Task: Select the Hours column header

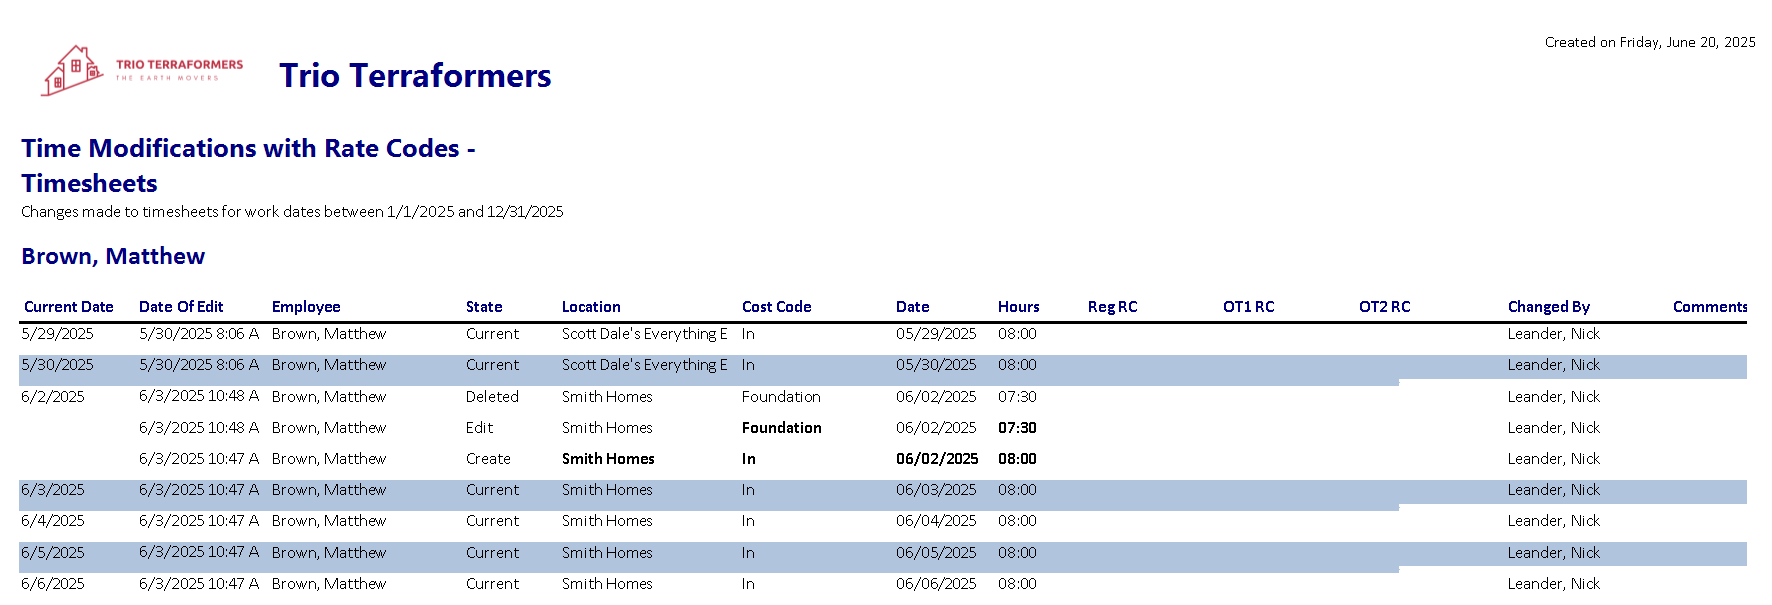Action: (1018, 307)
